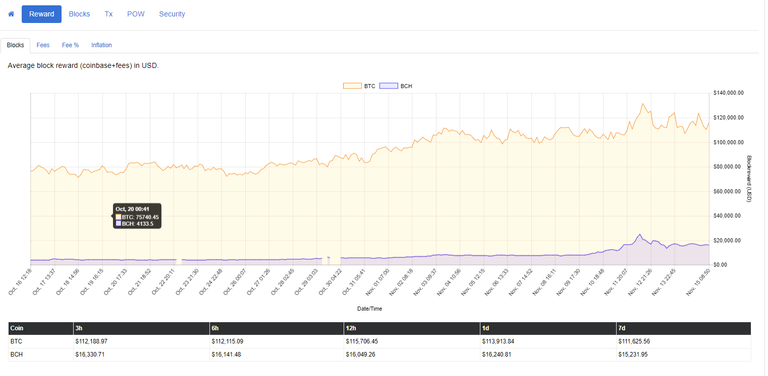Click the BTC 7d value $111,625.56
The width and height of the screenshot is (768, 376).
coord(634,341)
